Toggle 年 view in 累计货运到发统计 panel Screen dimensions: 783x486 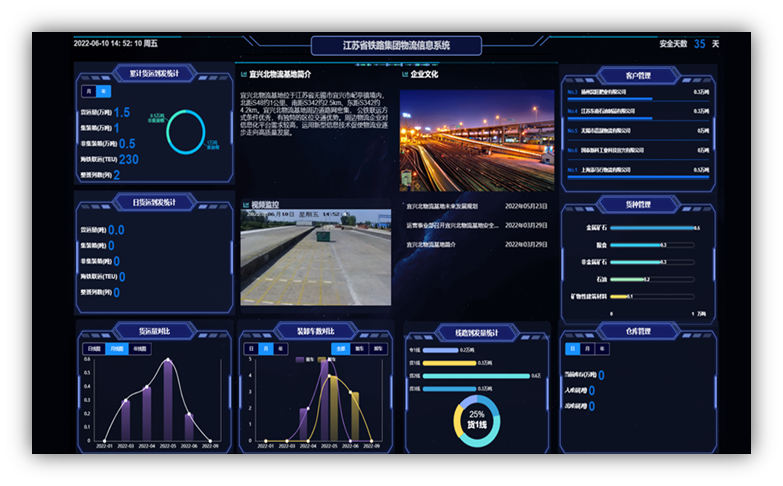coord(105,90)
